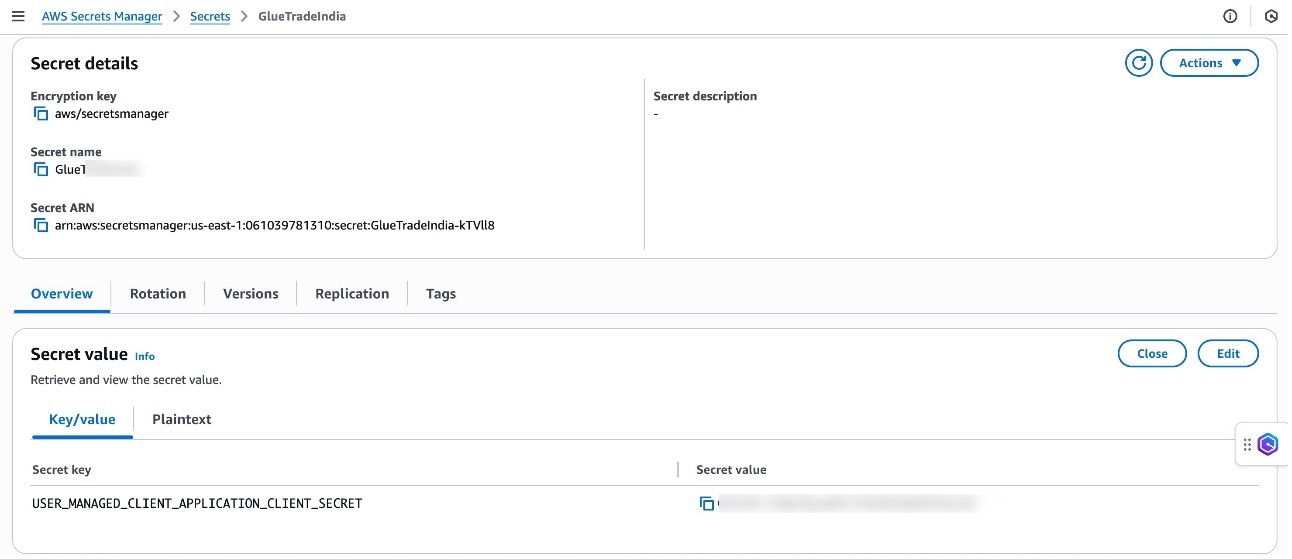Edit the secret value
Viewport: 1292px width, 559px height.
pos(1228,354)
